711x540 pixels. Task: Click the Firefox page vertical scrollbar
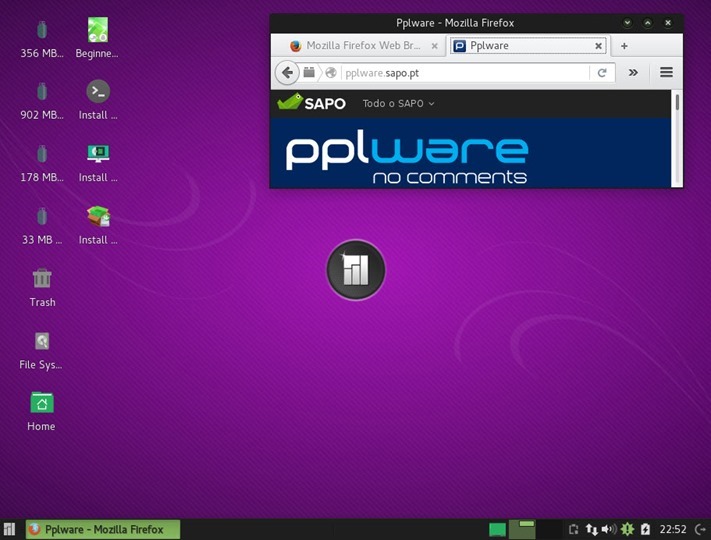677,138
